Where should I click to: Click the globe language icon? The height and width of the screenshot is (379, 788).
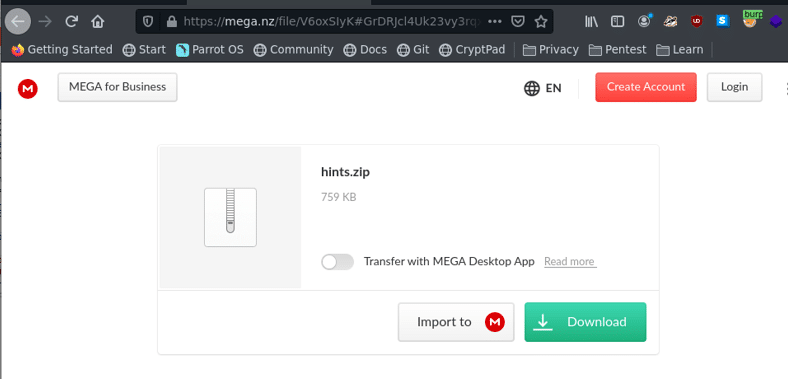[x=532, y=88]
